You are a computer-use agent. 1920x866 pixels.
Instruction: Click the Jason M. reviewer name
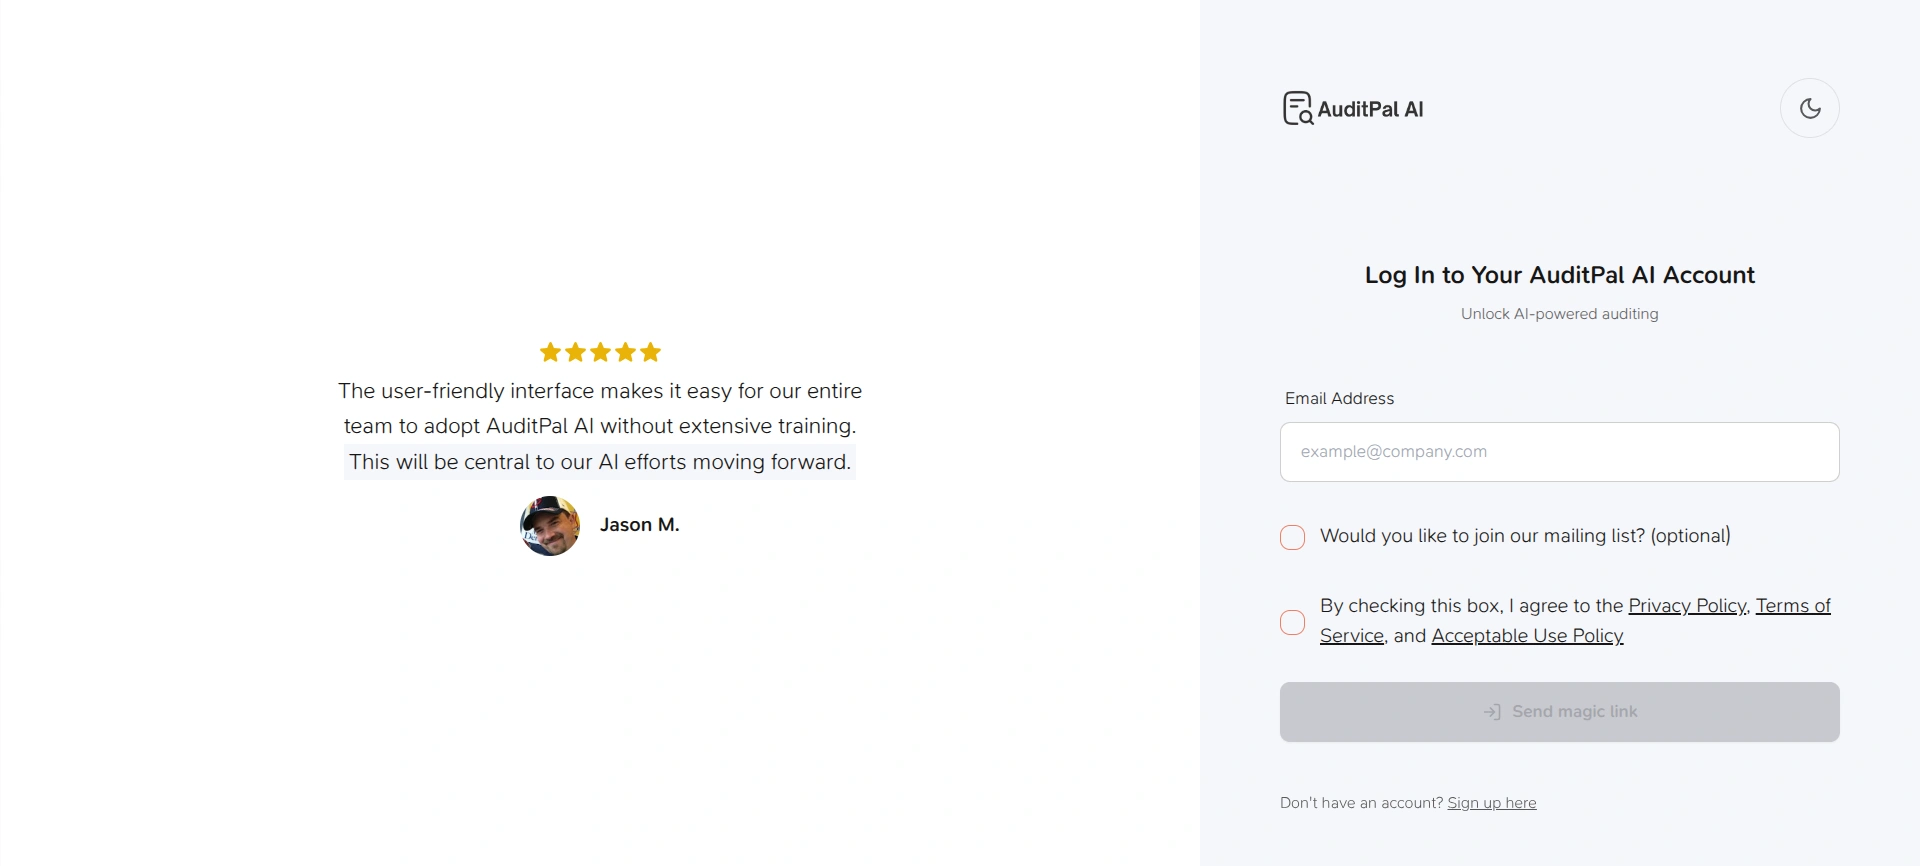639,525
